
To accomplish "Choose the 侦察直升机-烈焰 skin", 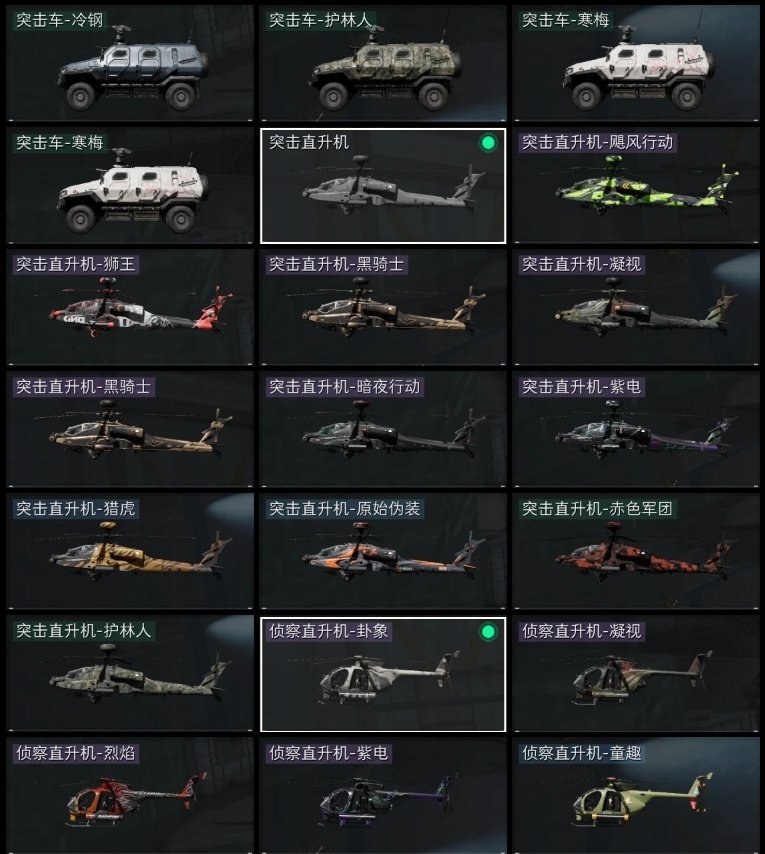I will point(130,796).
